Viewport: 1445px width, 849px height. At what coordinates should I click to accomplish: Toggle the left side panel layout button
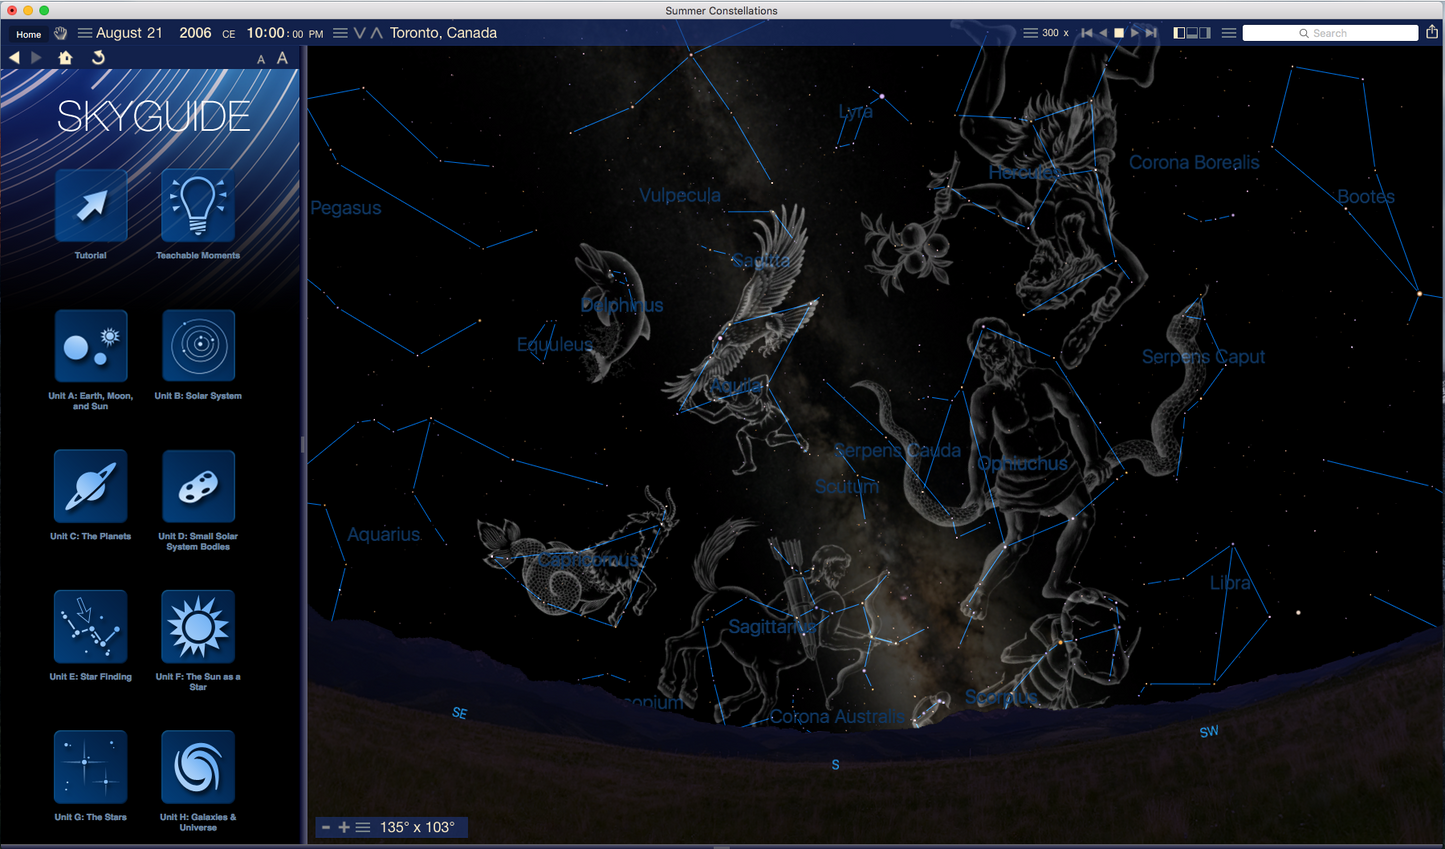pyautogui.click(x=1179, y=33)
